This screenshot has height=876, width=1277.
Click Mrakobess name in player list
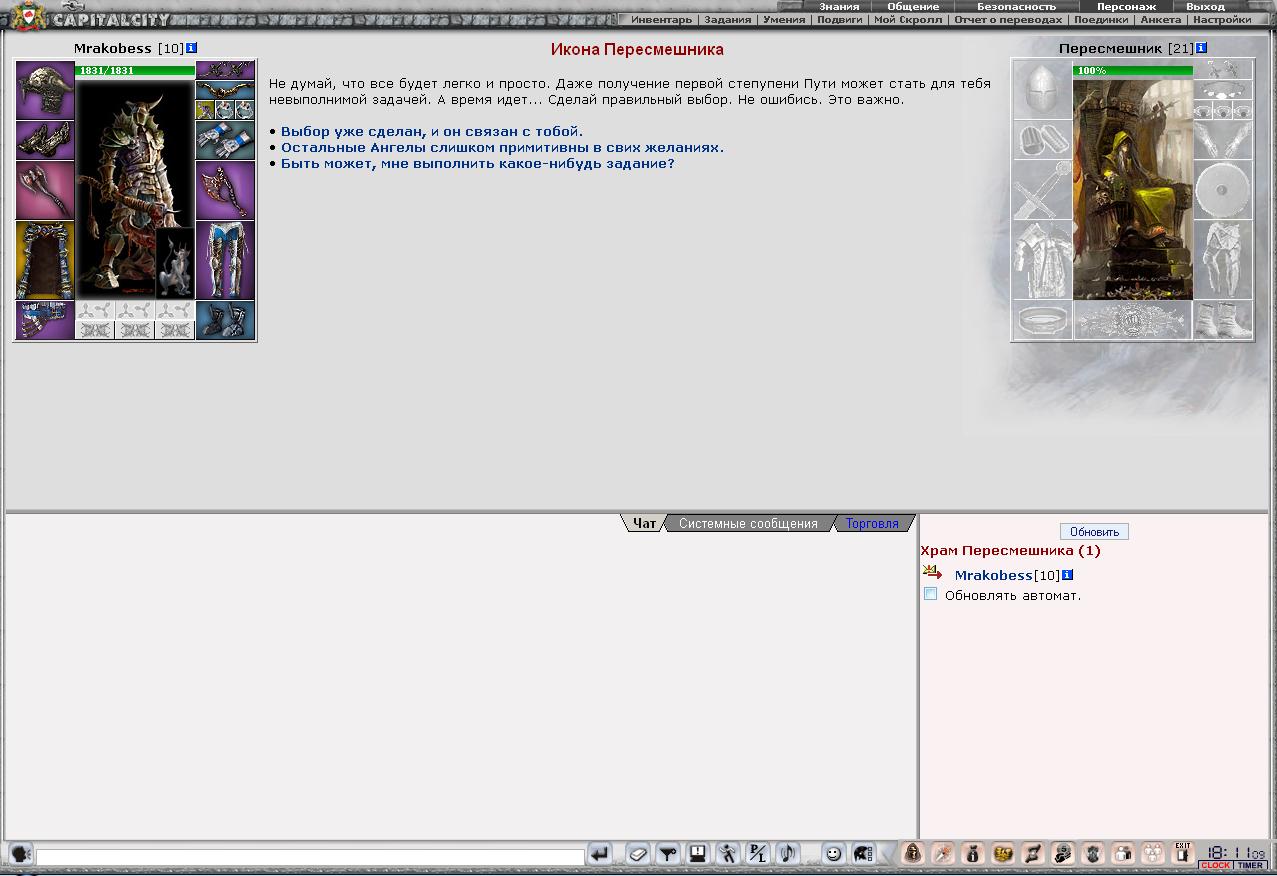[993, 575]
